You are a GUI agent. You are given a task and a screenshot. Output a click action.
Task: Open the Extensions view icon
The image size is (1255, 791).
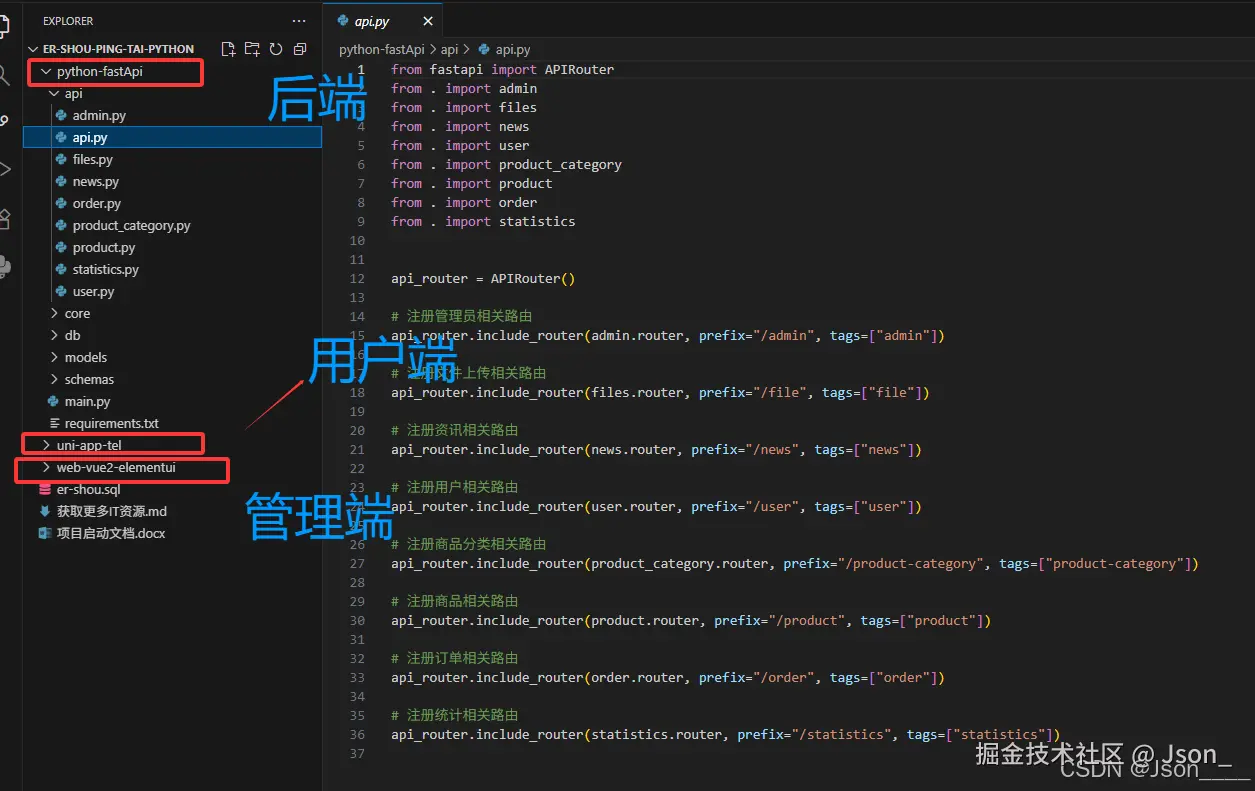click(x=5, y=219)
